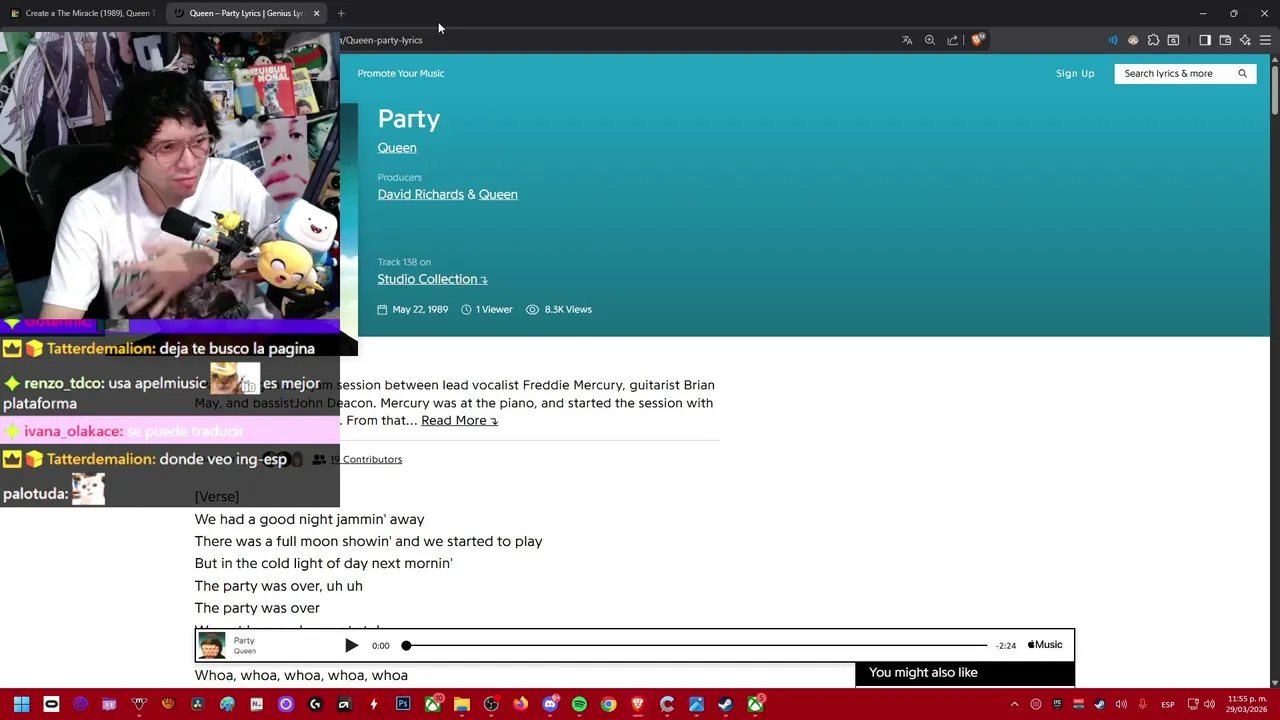Screen dimensions: 1280x720
Task: Click the address bar URL Queen-party-lyrics
Action: [383, 40]
